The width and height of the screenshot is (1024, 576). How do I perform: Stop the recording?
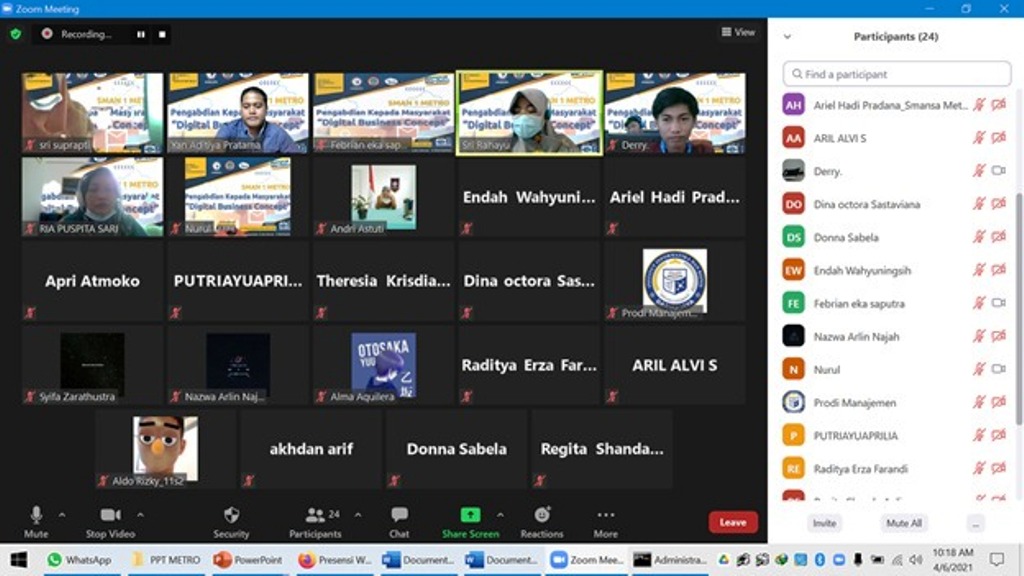[162, 34]
